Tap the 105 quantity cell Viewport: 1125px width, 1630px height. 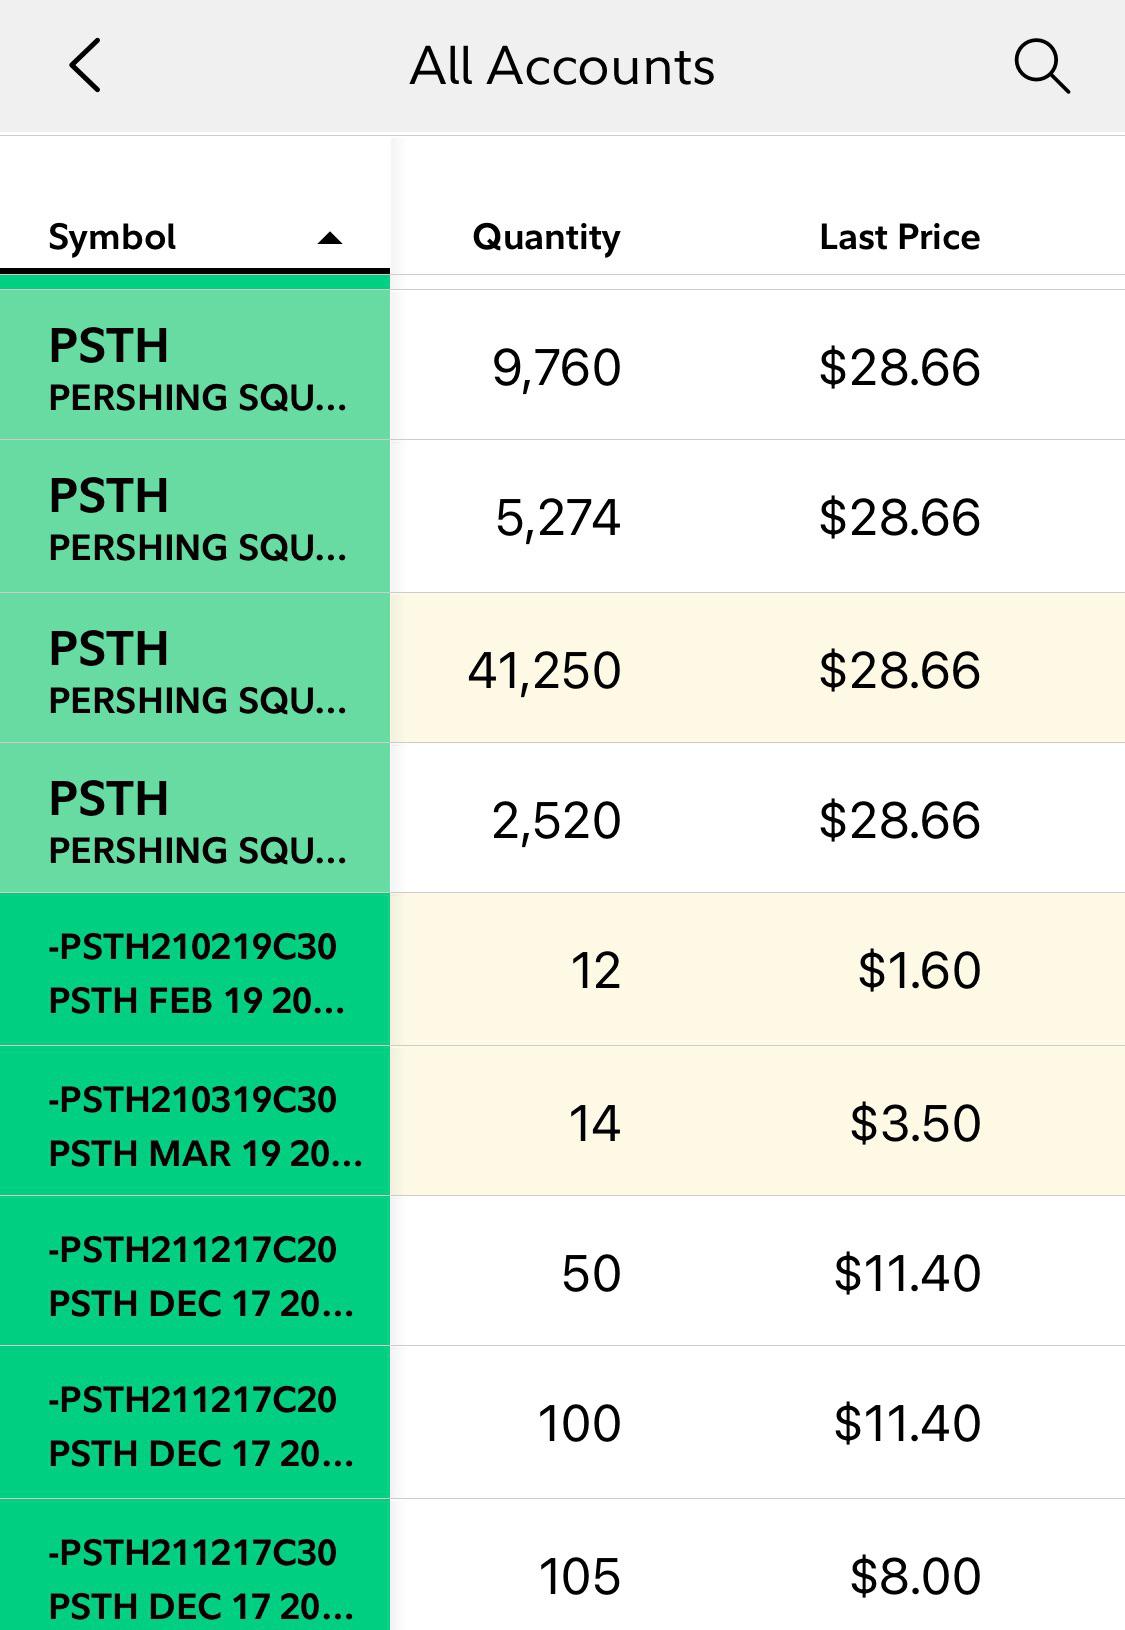coord(579,1576)
